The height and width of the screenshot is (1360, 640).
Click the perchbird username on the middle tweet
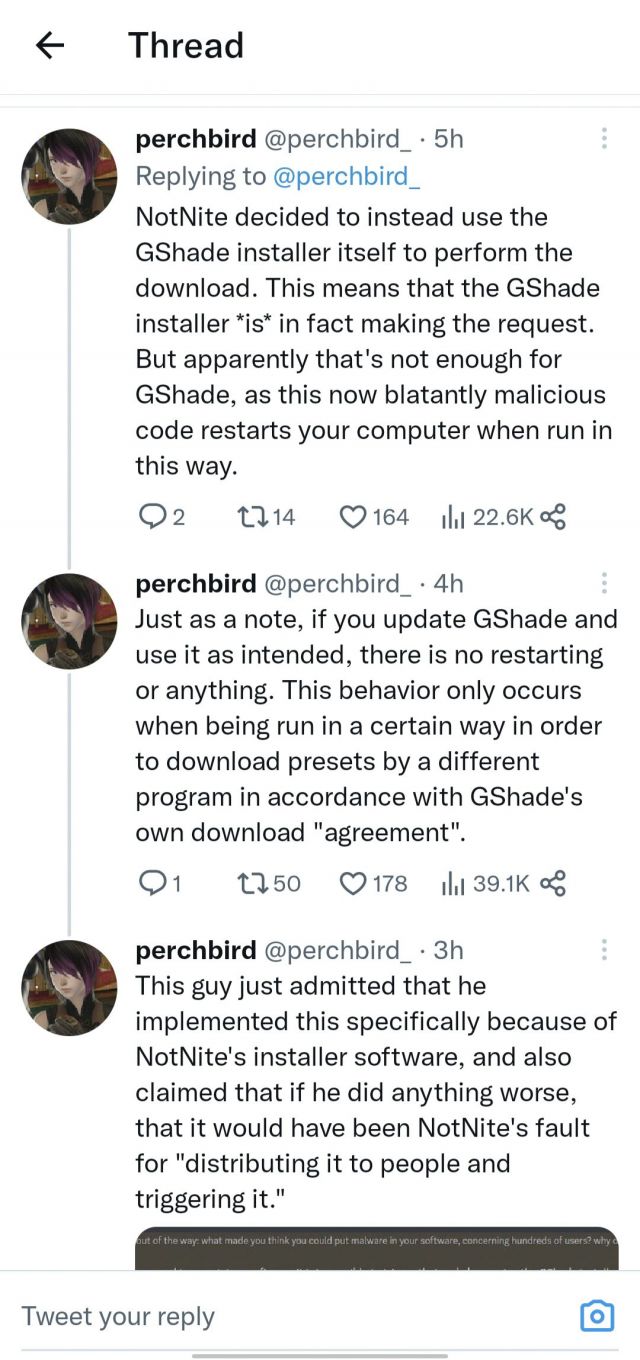point(195,583)
